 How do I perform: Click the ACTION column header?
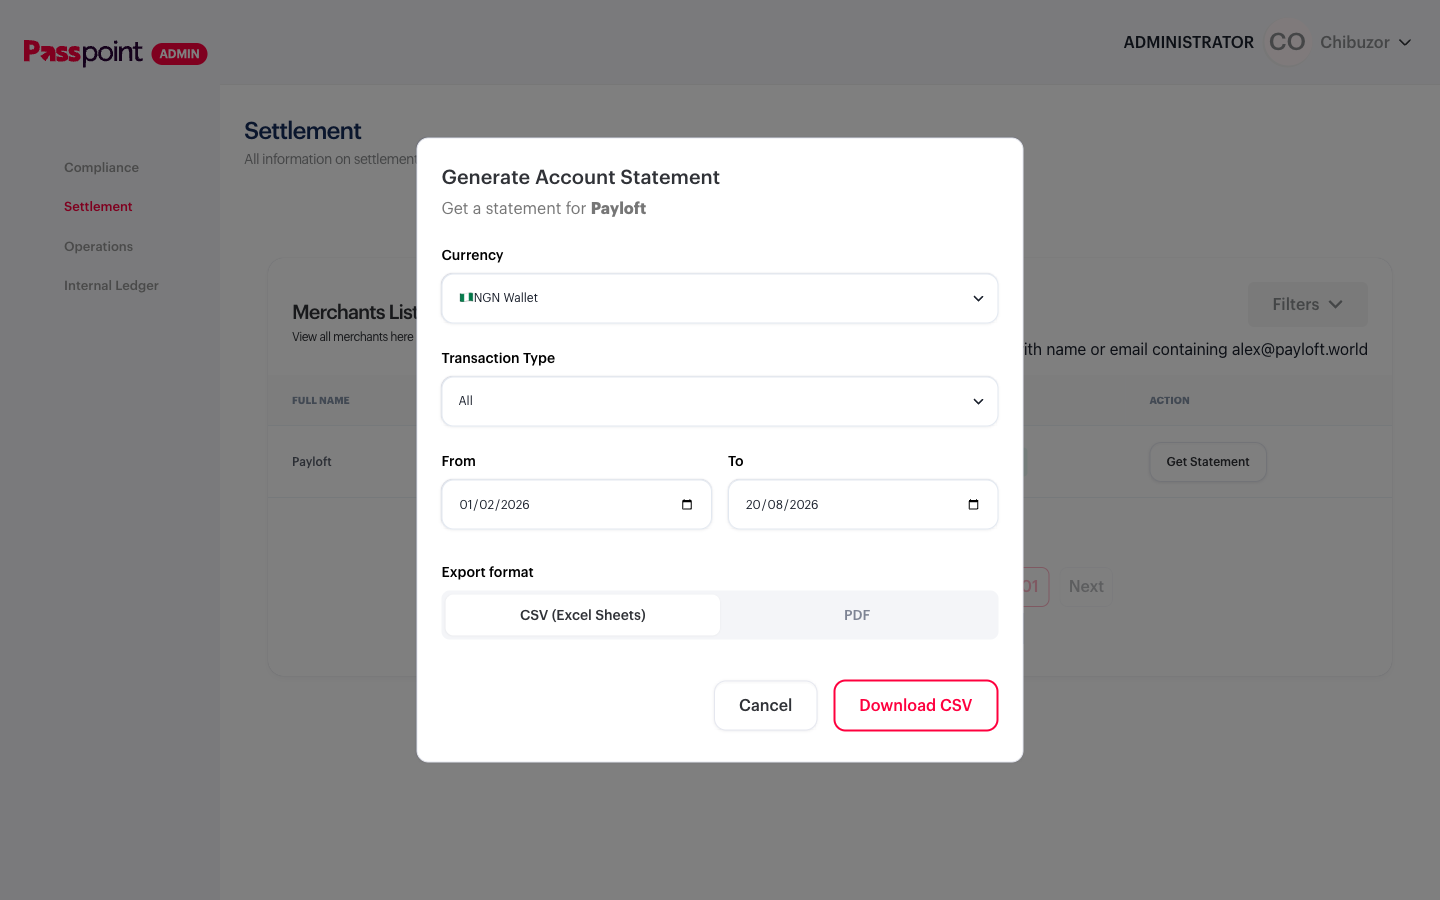[x=1169, y=401]
